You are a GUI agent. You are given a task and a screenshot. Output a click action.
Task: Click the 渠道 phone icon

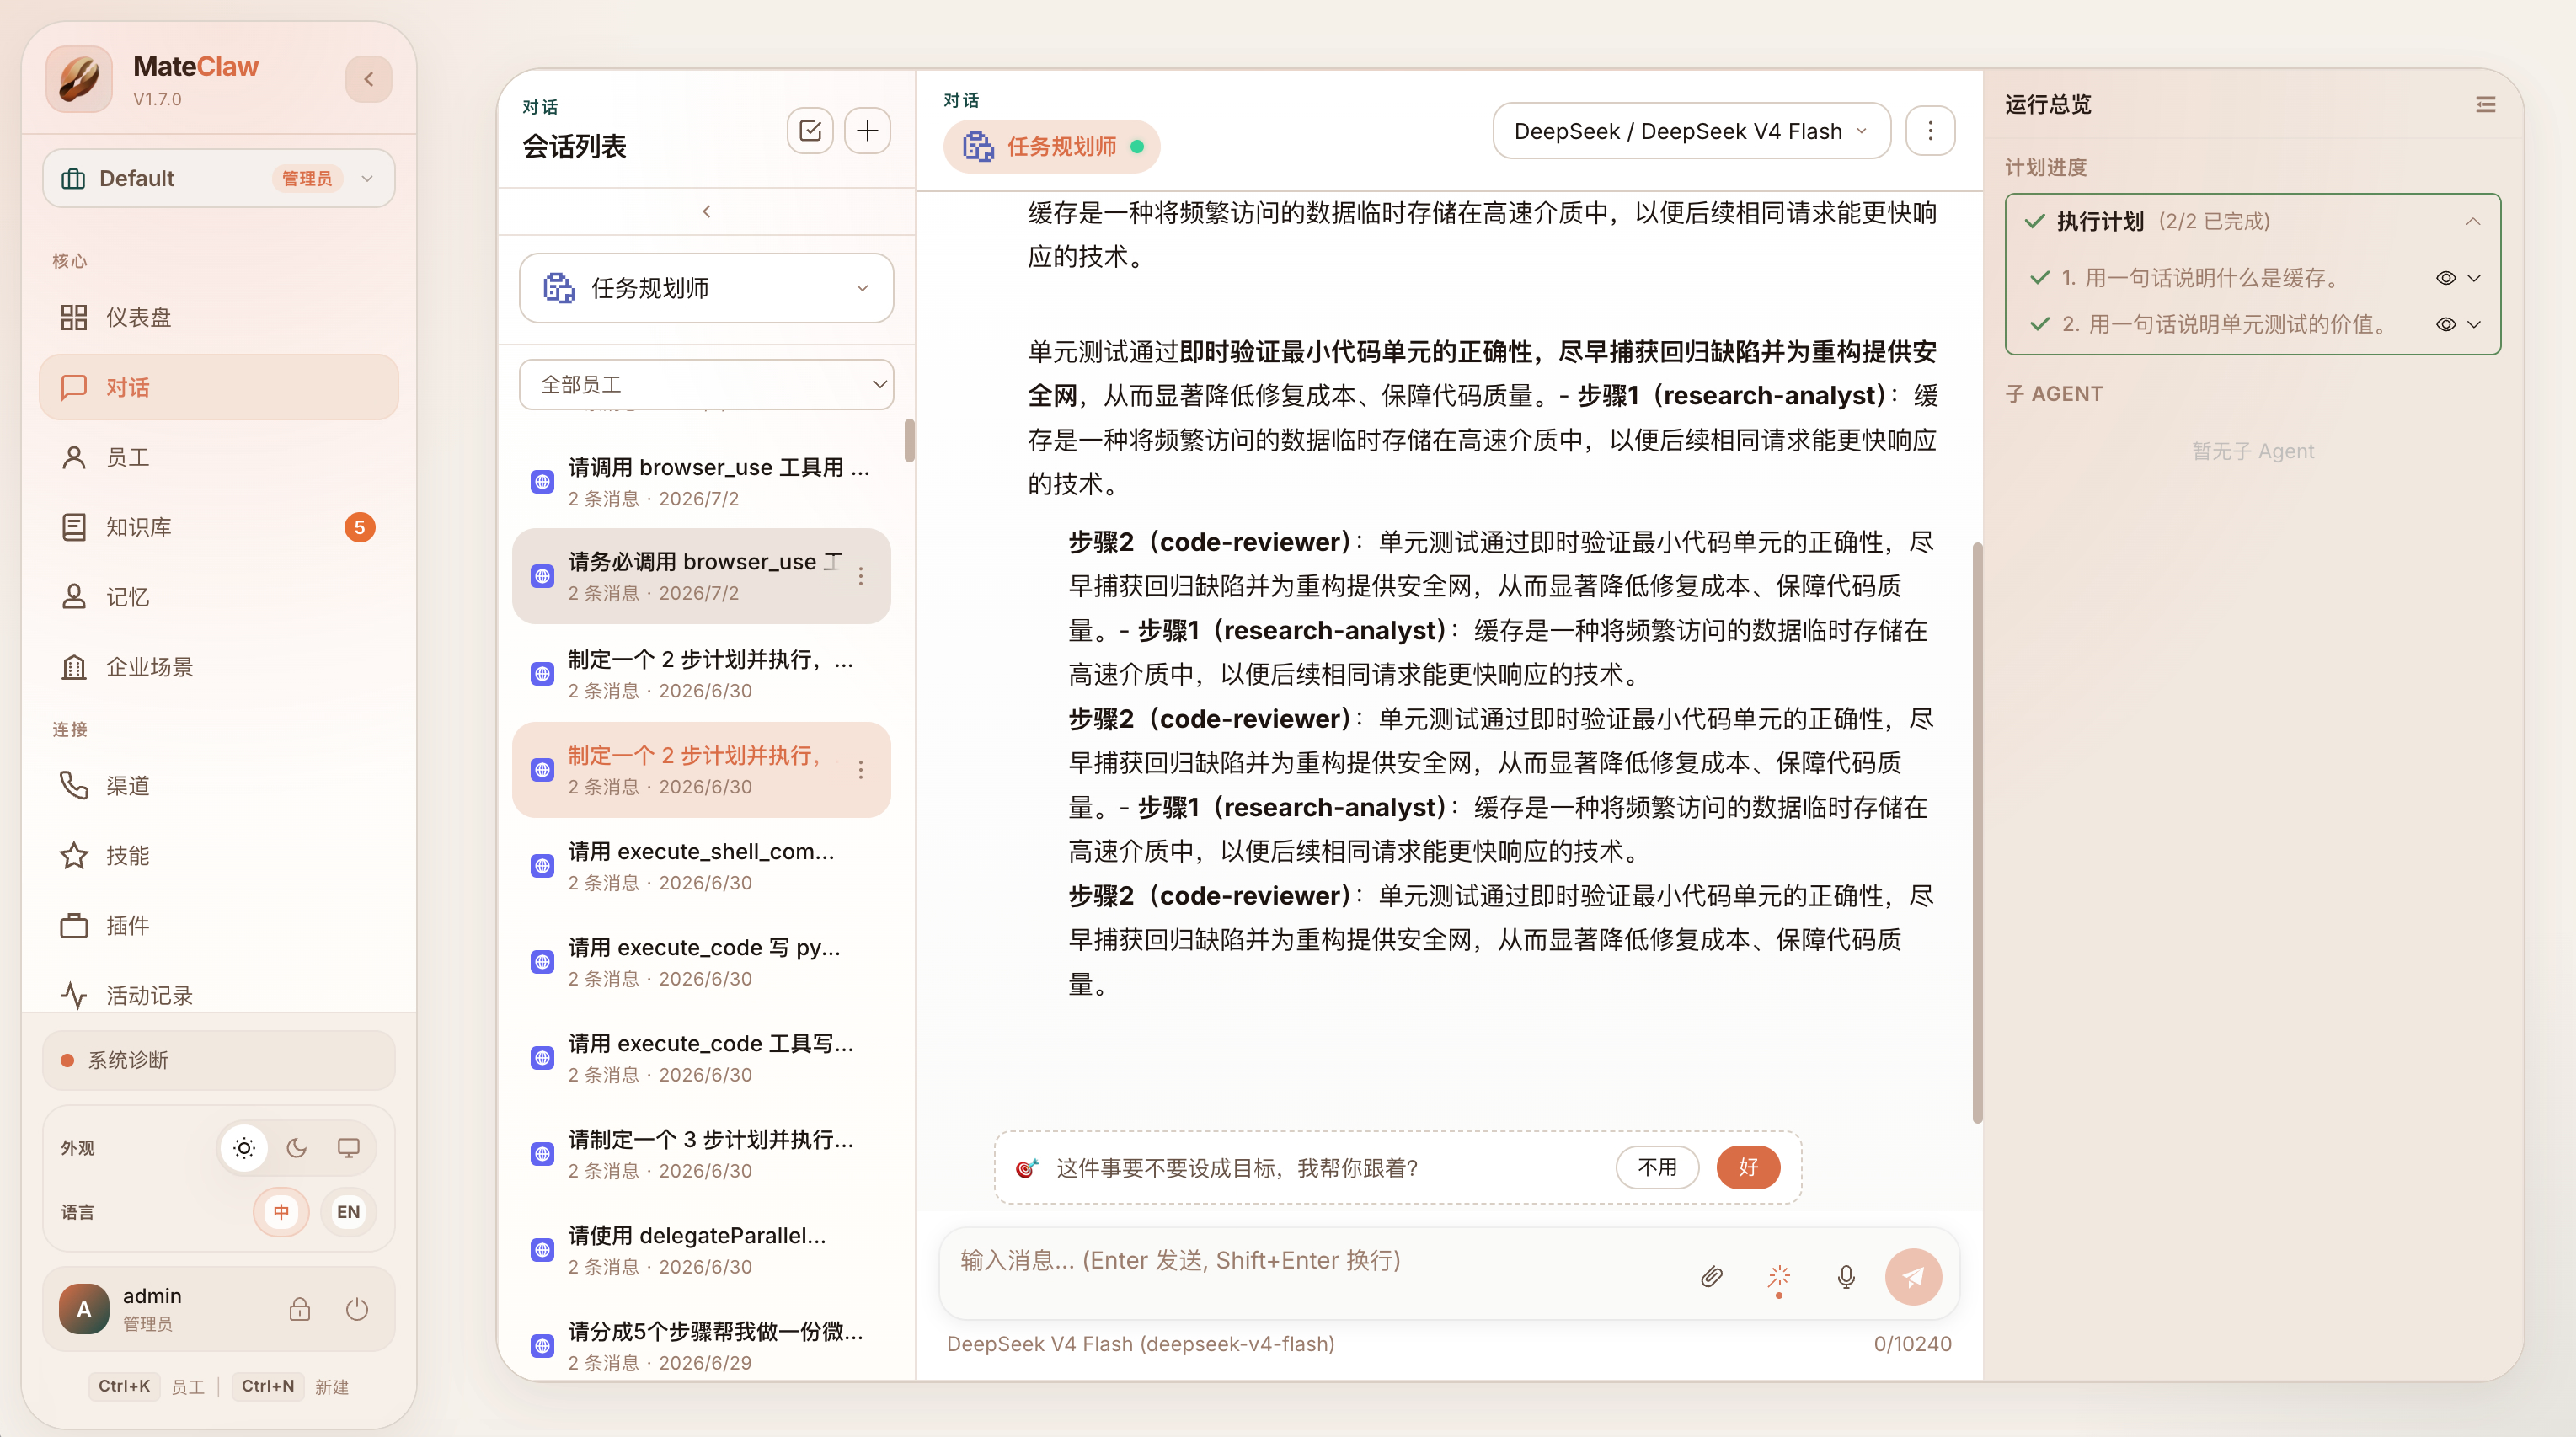(x=74, y=785)
